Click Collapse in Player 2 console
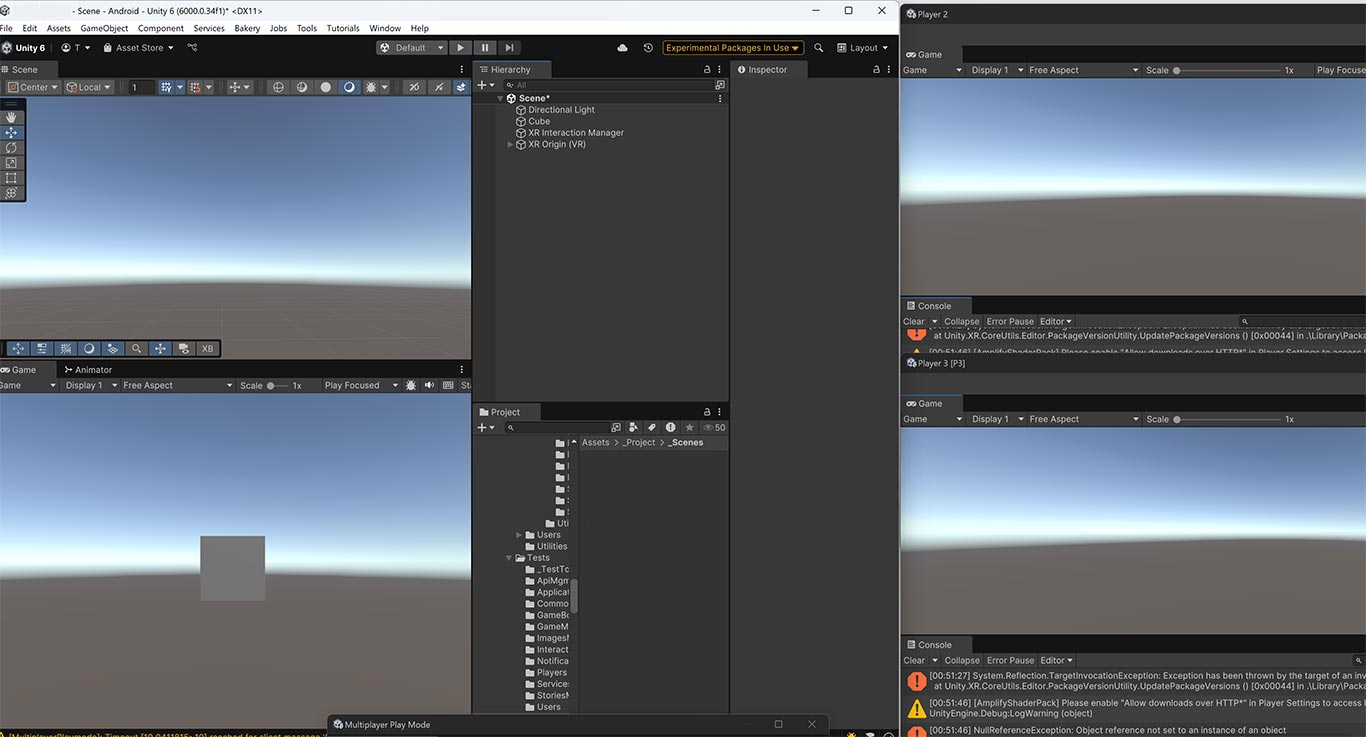Screen dimensions: 1366x737 click(962, 322)
